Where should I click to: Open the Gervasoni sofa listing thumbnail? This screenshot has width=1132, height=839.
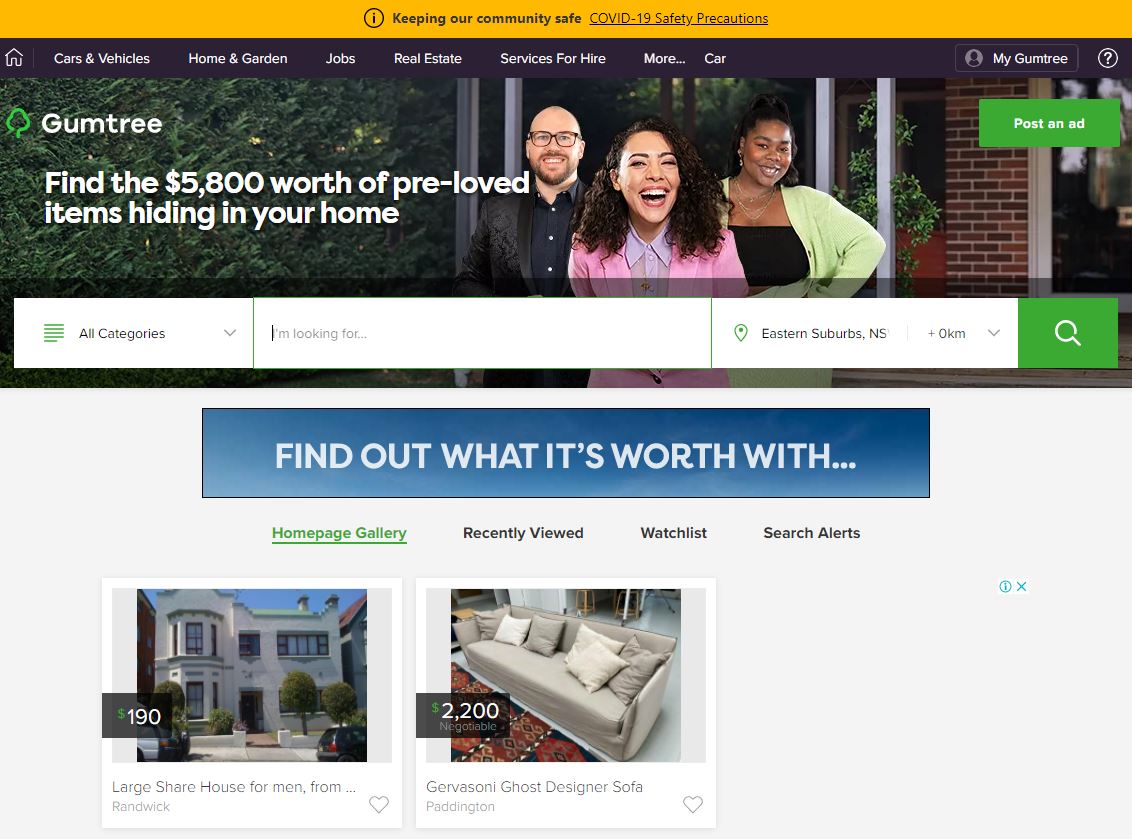click(566, 675)
